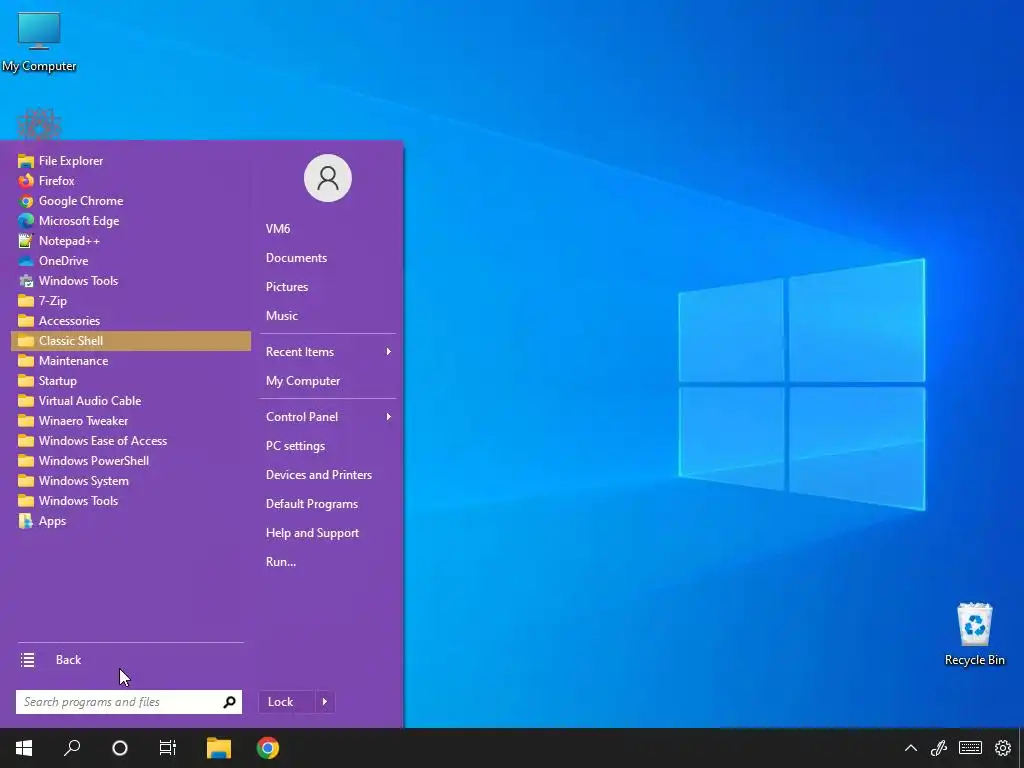
Task: Launch Microsoft Edge from the programs list
Action: tap(131, 221)
